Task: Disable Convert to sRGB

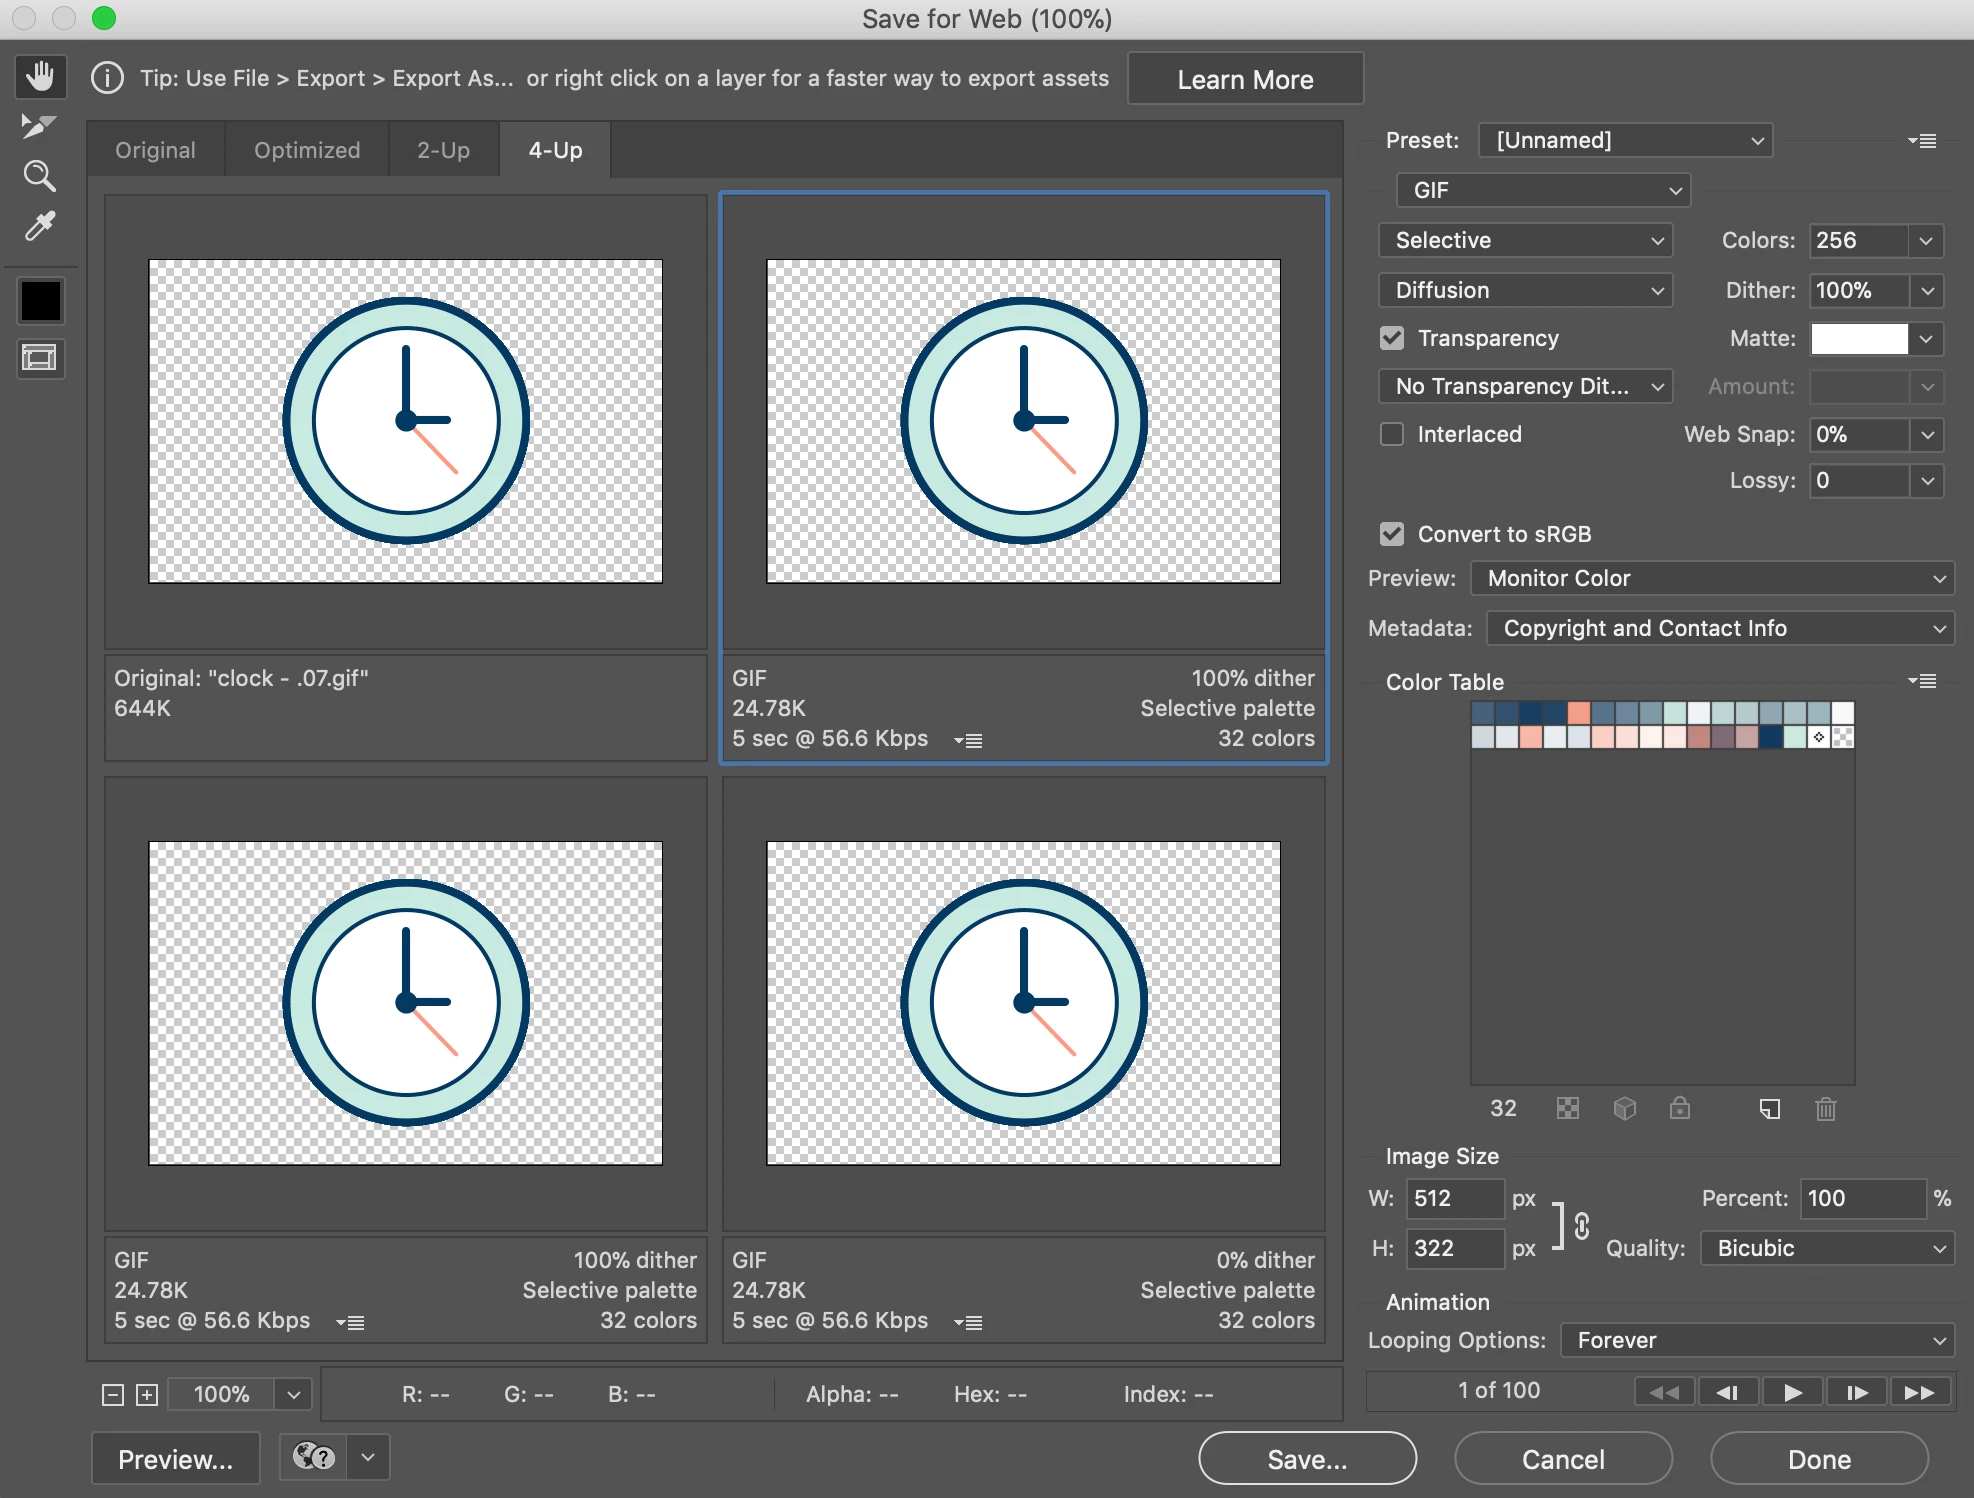Action: tap(1392, 534)
